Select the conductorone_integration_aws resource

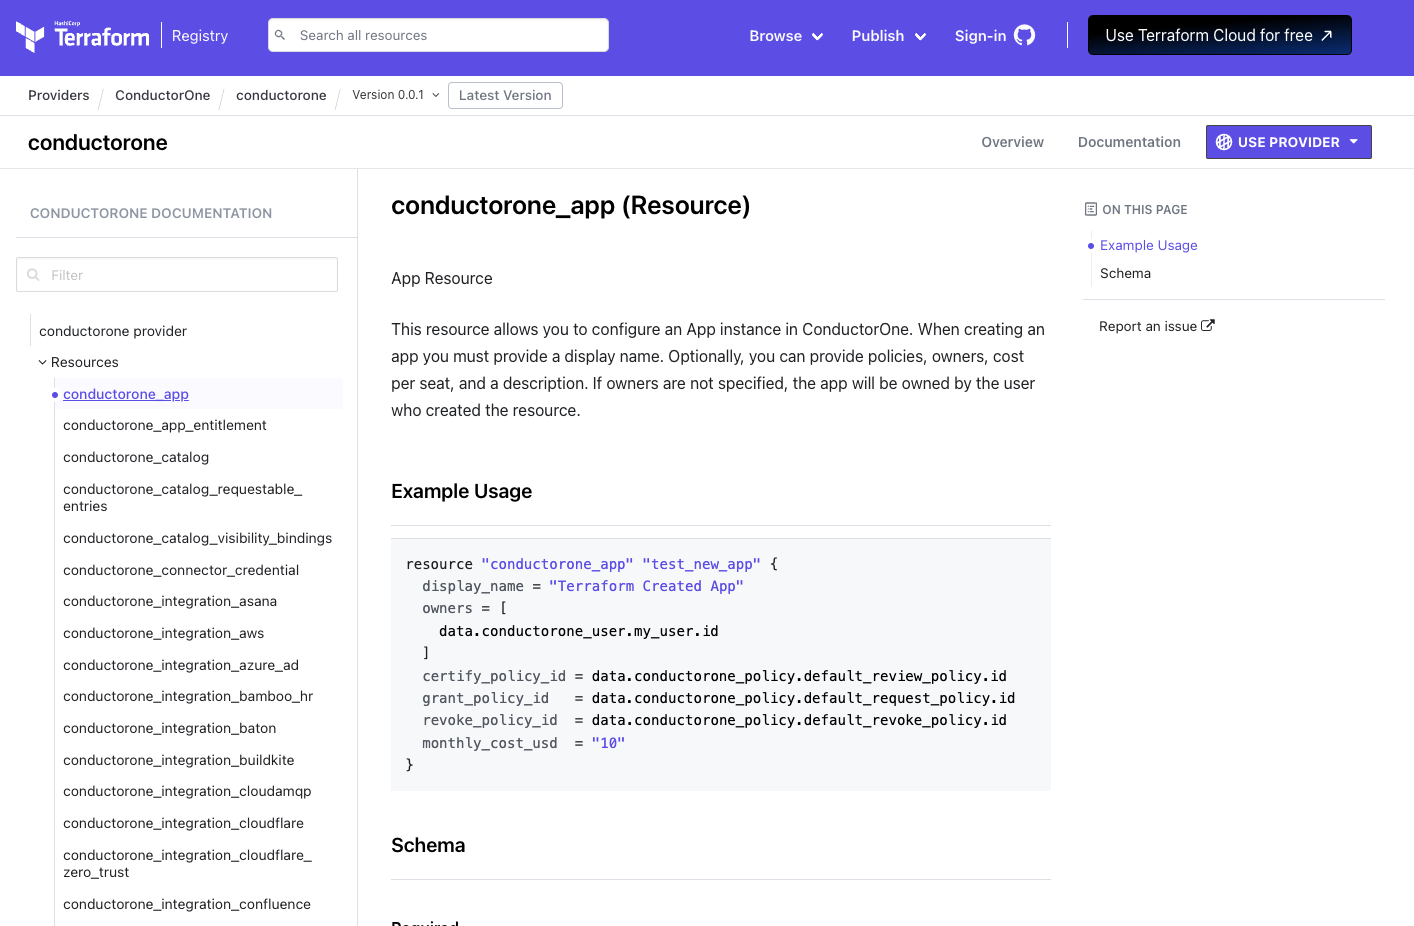(163, 633)
